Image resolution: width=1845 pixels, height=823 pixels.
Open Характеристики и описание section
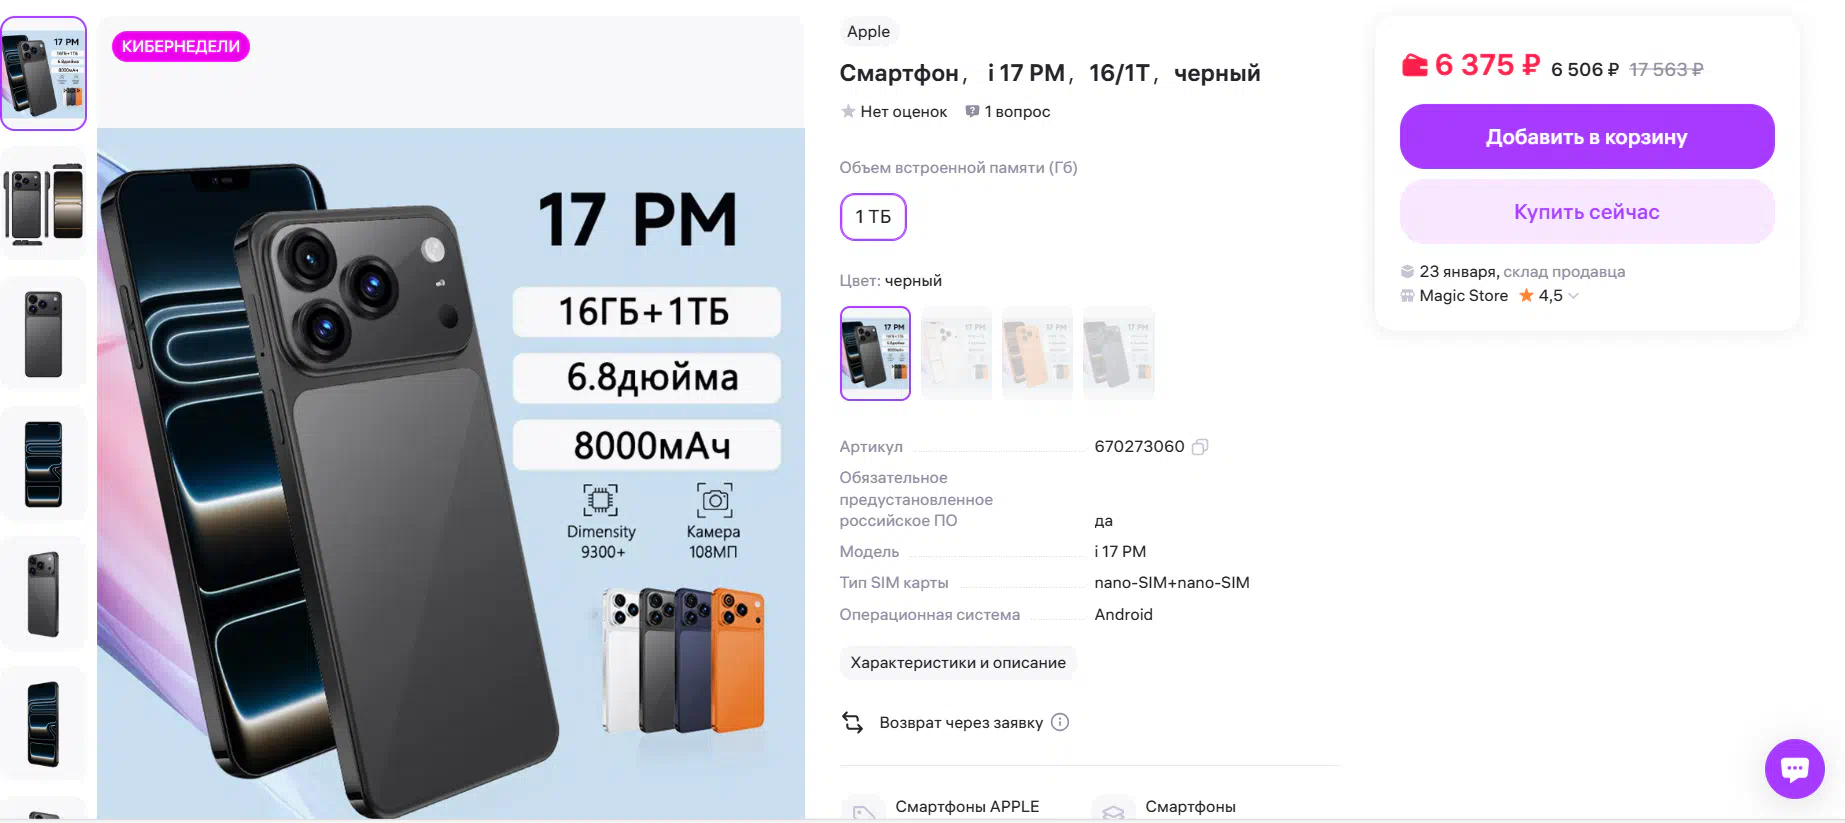958,663
